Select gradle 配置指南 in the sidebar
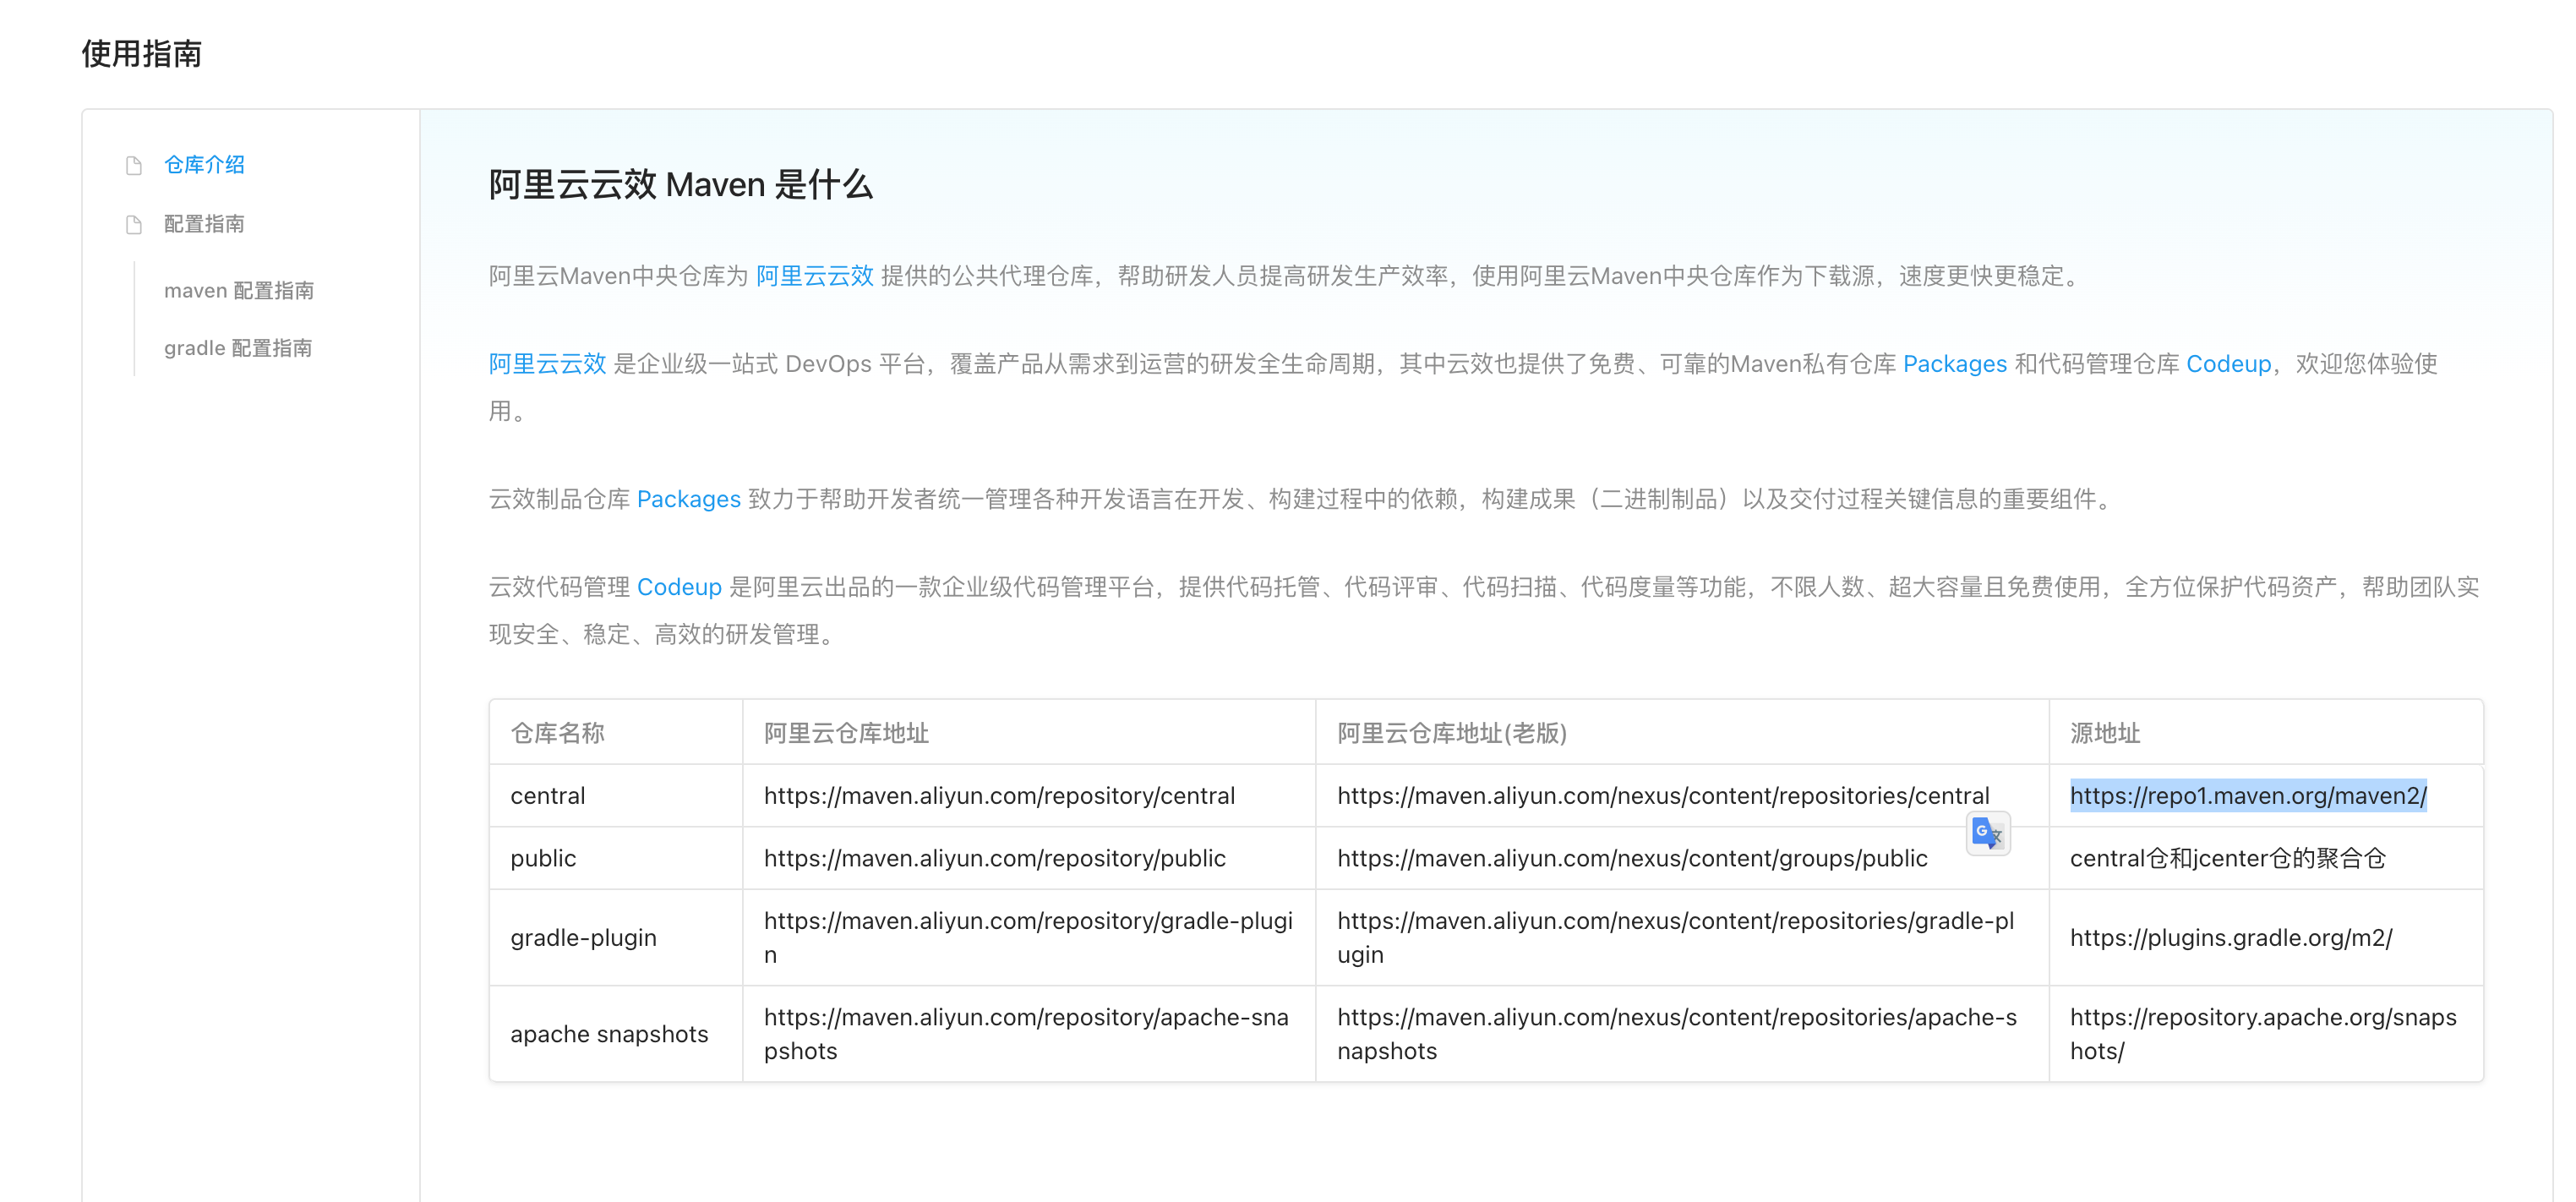 click(x=238, y=348)
